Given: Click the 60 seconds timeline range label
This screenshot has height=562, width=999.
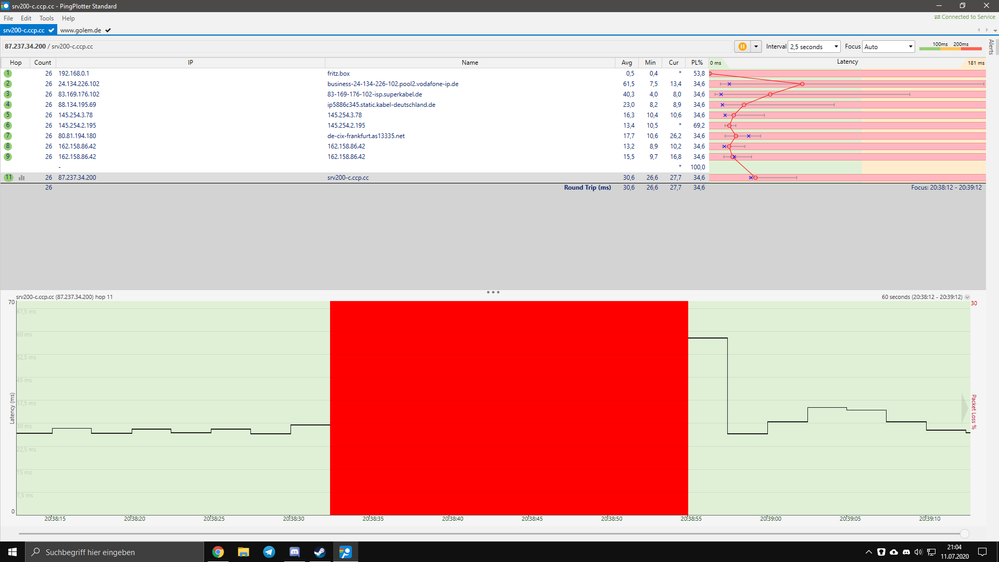Looking at the screenshot, I should pos(922,297).
